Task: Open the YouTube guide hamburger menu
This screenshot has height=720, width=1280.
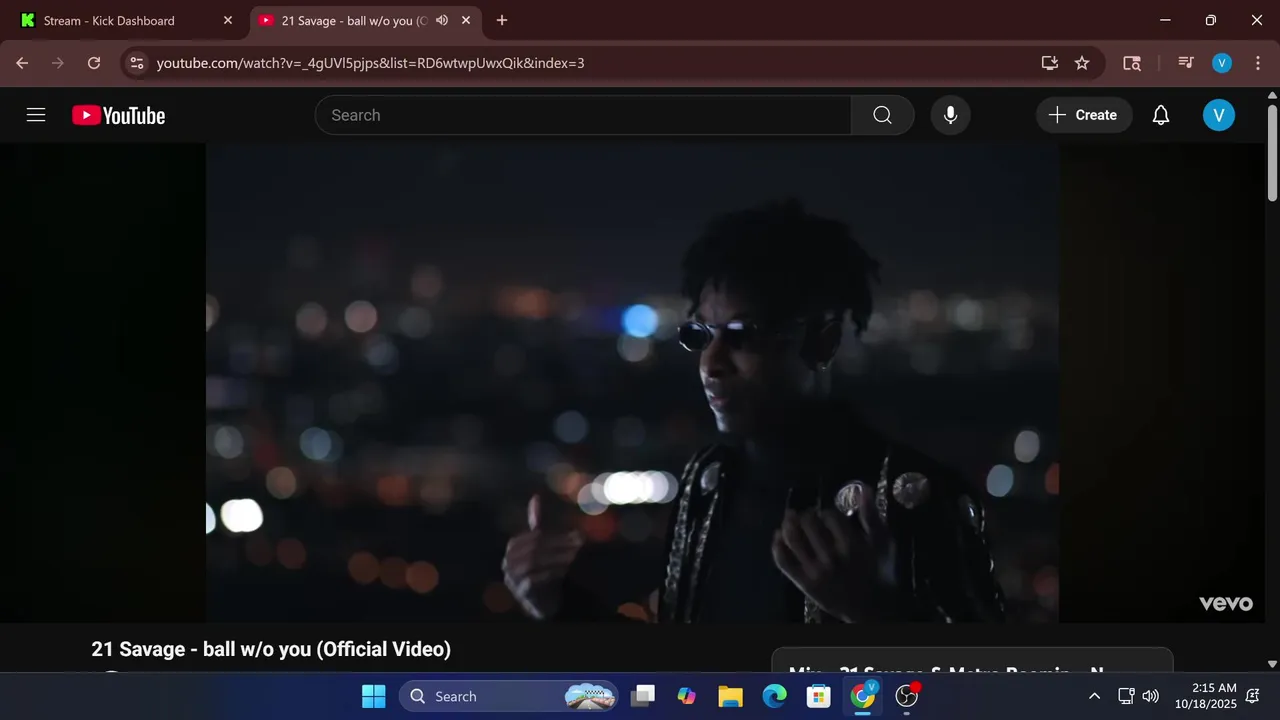Action: pos(36,115)
